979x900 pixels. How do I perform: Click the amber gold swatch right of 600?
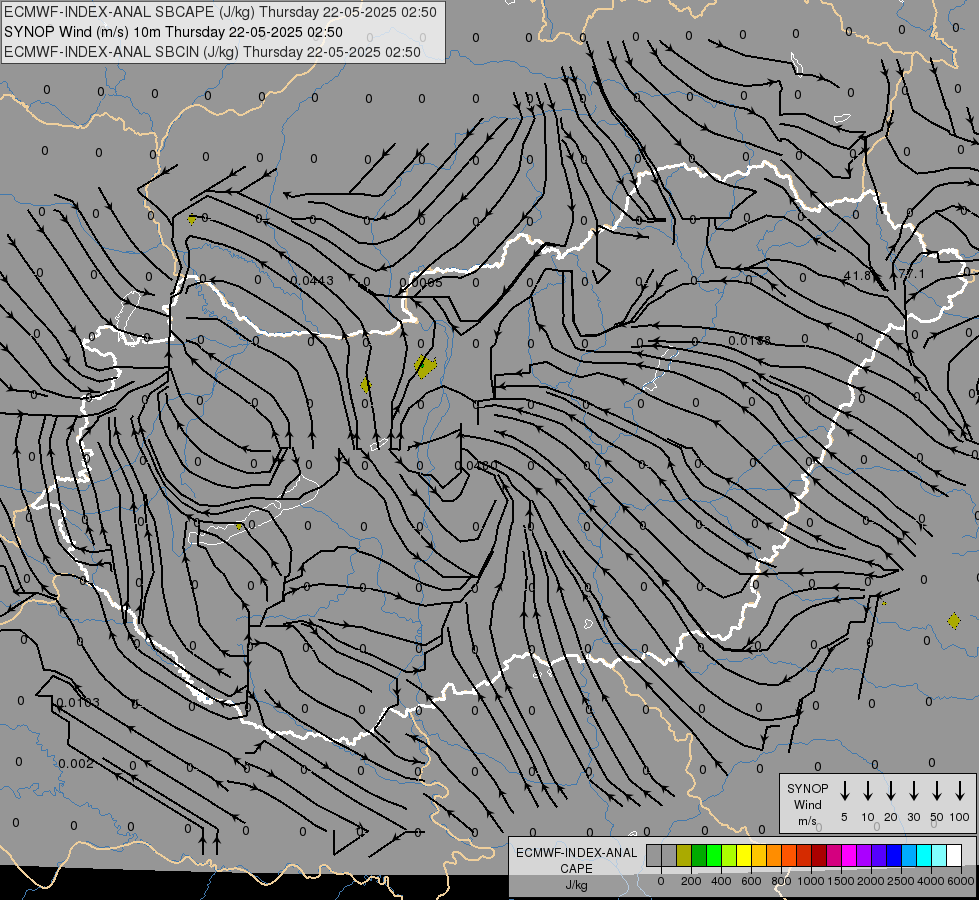(x=759, y=856)
